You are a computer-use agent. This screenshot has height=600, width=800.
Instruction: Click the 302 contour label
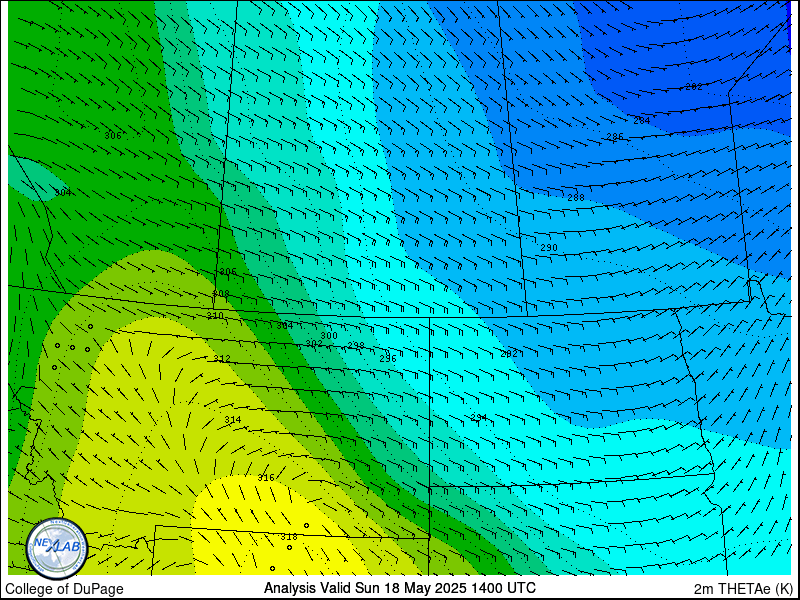pyautogui.click(x=314, y=344)
